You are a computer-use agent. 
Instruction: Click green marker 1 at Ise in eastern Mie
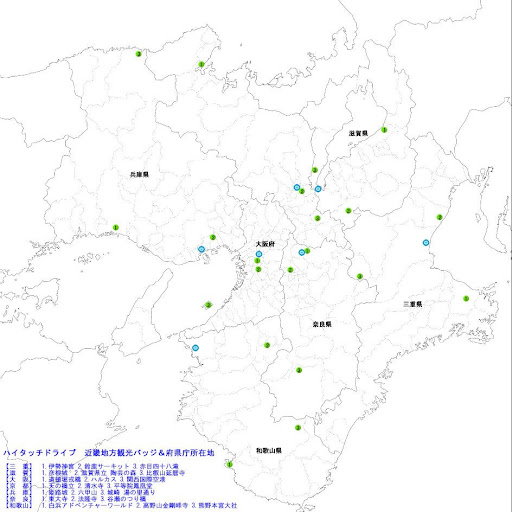pyautogui.click(x=466, y=298)
